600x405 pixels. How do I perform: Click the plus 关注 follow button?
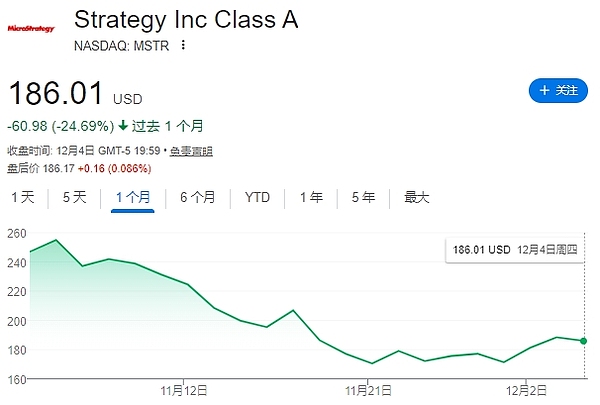[557, 91]
